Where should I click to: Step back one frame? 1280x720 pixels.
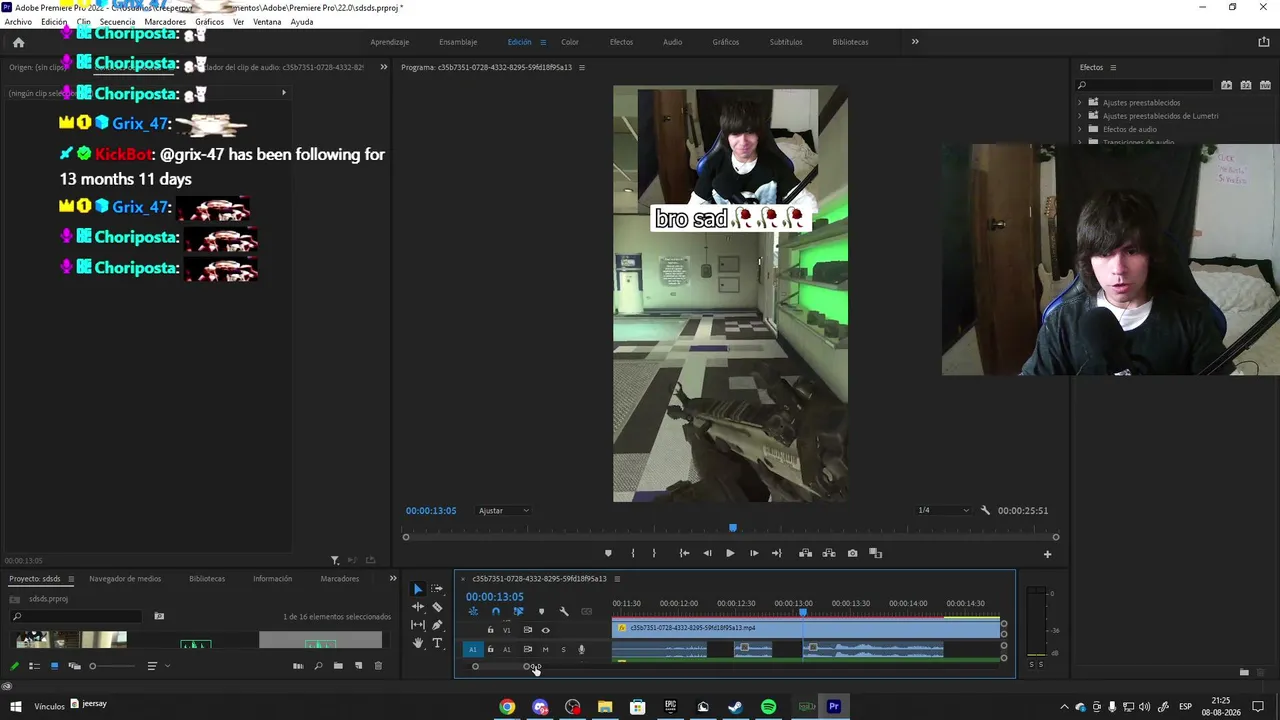click(707, 553)
